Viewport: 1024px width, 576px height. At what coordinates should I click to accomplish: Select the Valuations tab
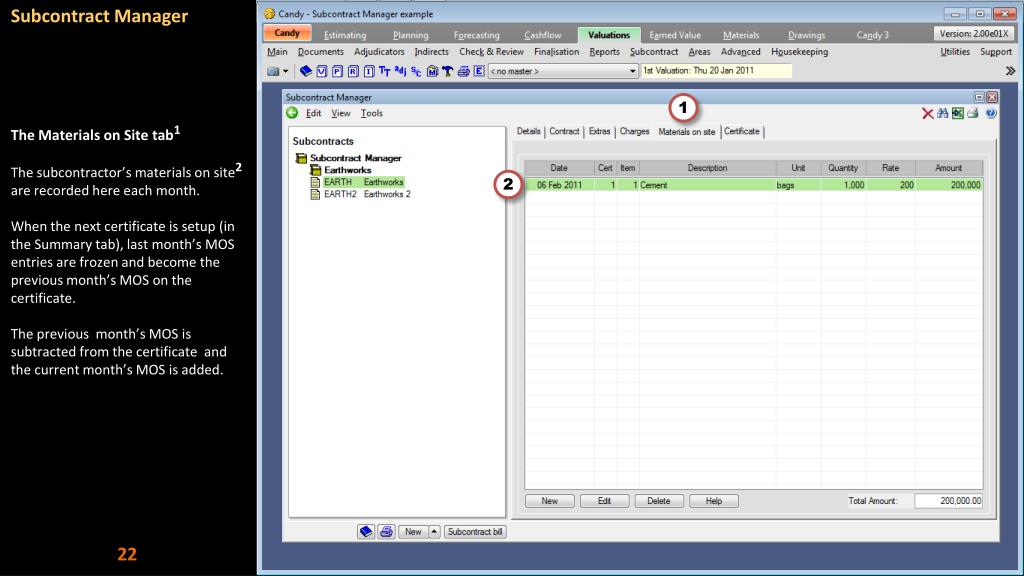609,35
